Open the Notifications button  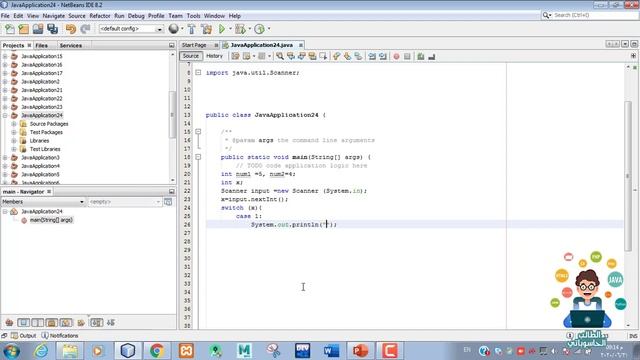60,336
